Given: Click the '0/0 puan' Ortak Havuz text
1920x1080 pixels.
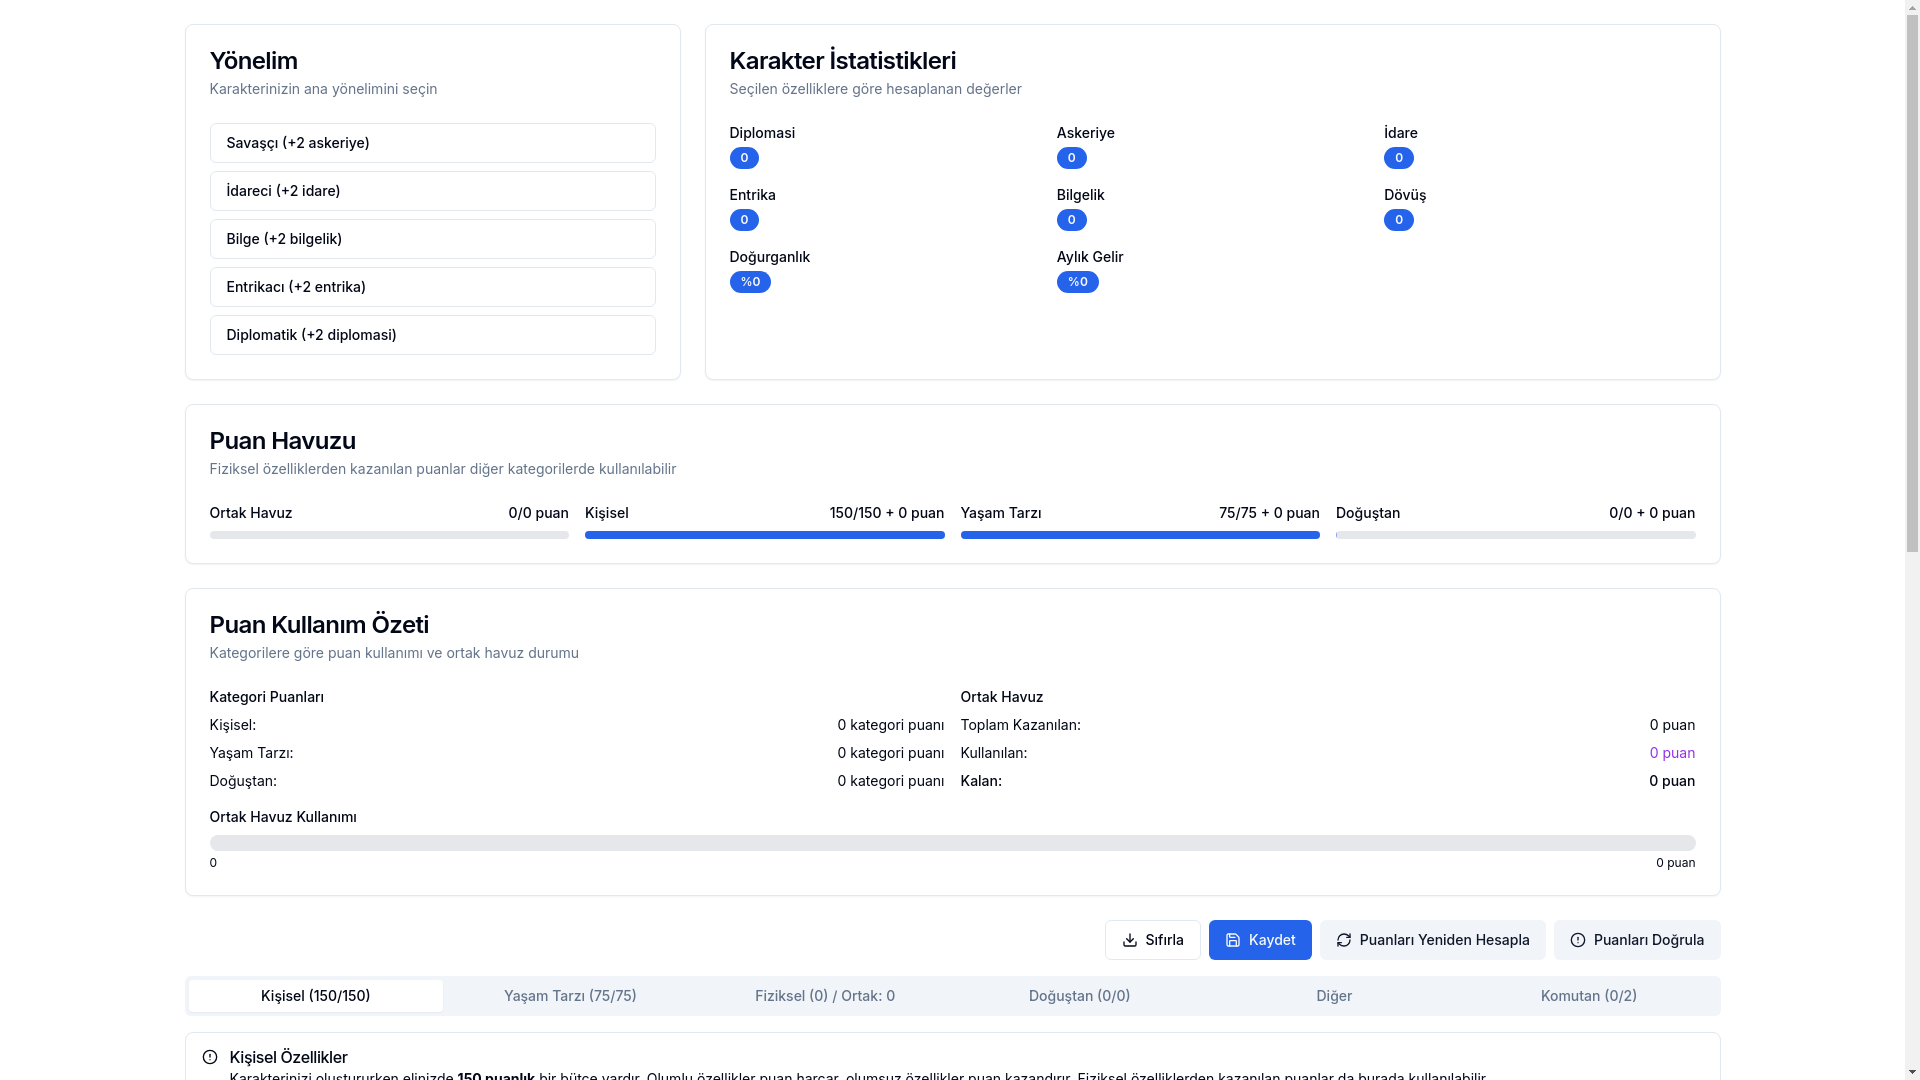Looking at the screenshot, I should coord(538,513).
